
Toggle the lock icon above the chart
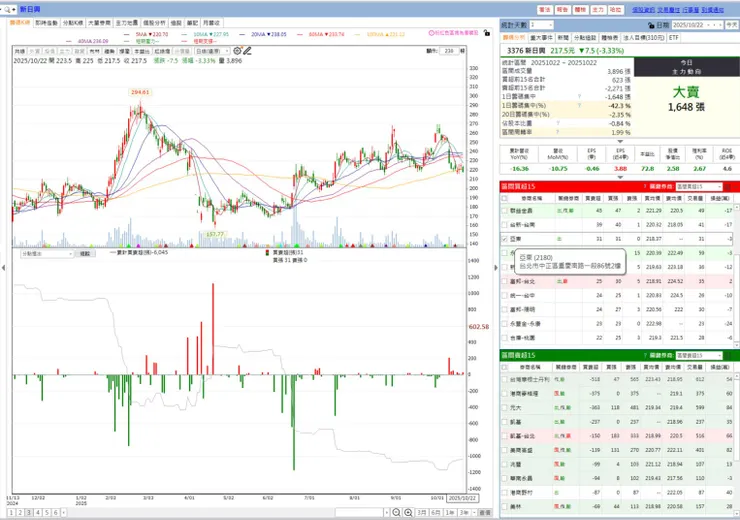[x=487, y=33]
